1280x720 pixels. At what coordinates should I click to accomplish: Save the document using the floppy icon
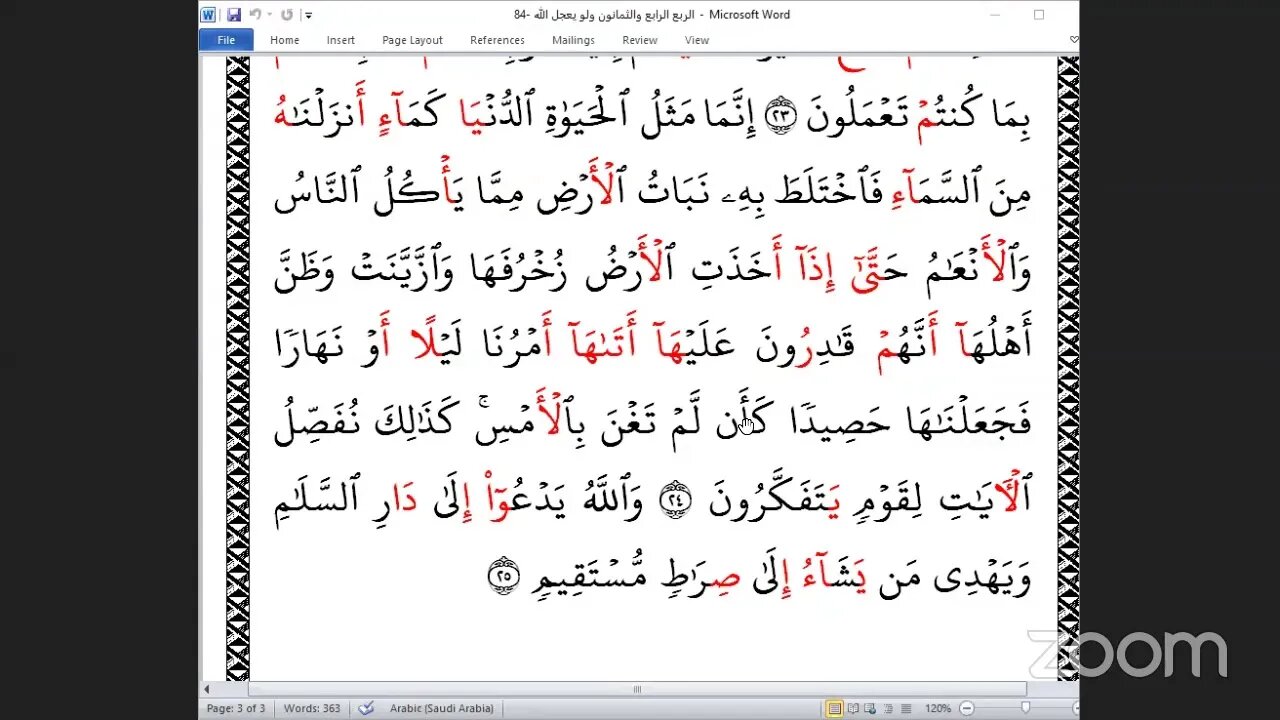pyautogui.click(x=234, y=15)
